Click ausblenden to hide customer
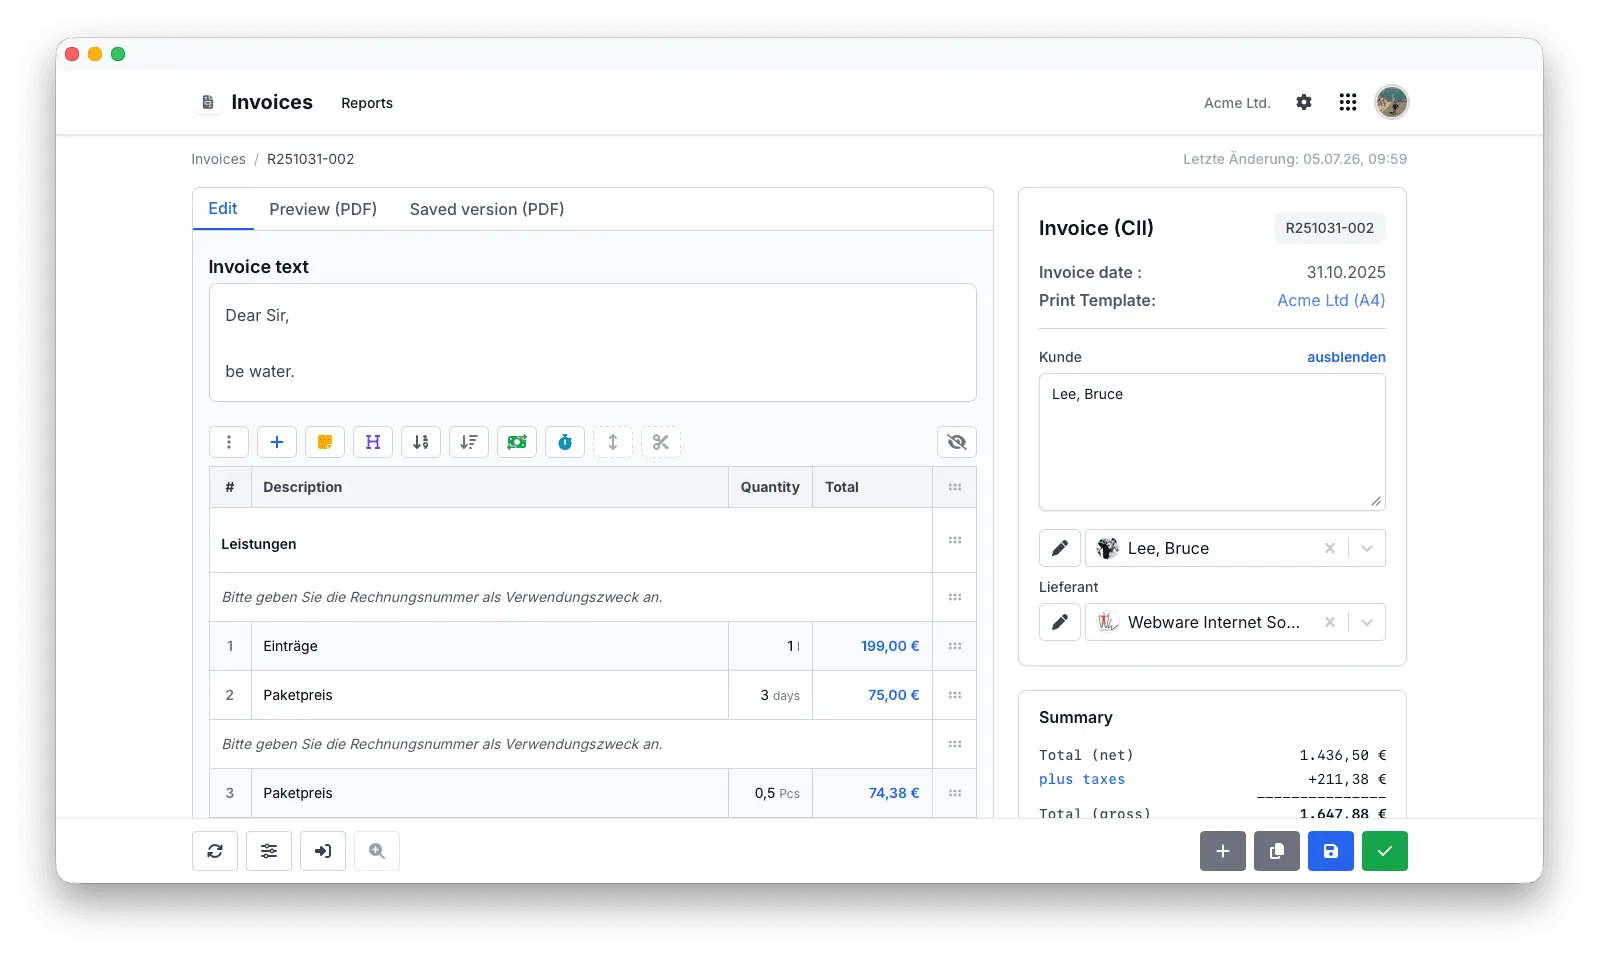The image size is (1599, 957). click(x=1346, y=357)
